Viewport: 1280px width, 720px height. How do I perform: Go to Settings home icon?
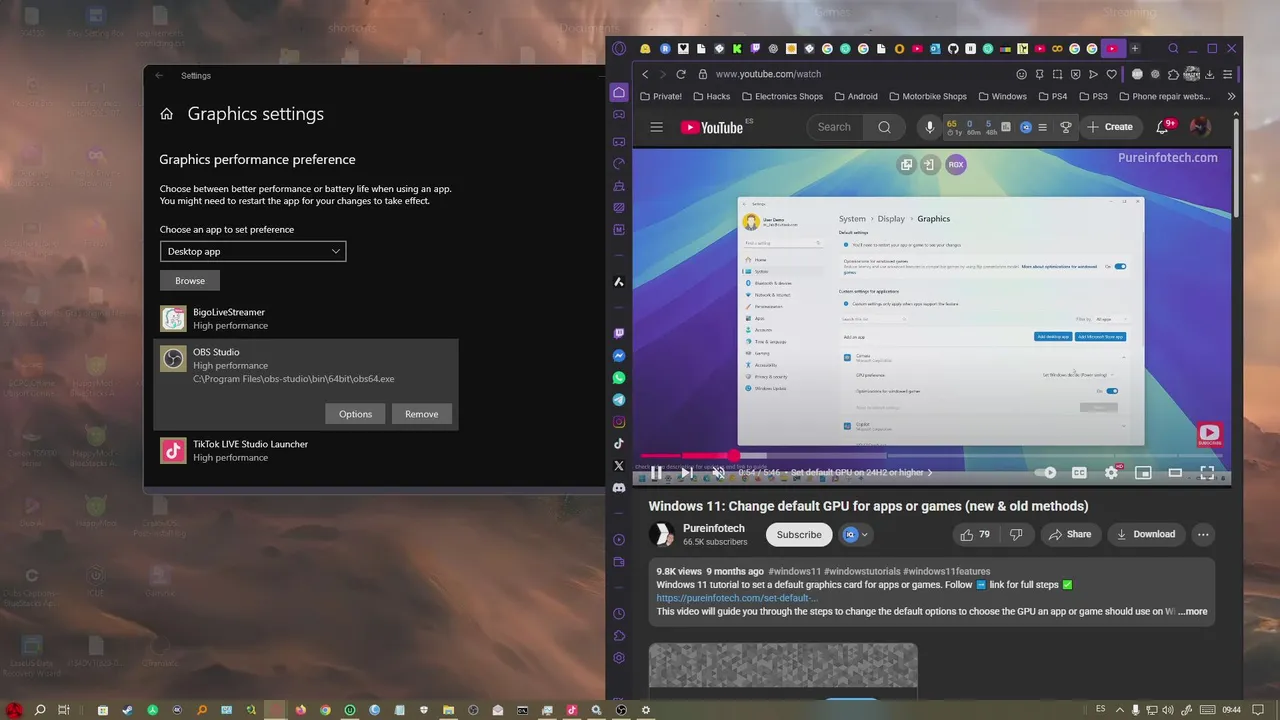tap(166, 114)
